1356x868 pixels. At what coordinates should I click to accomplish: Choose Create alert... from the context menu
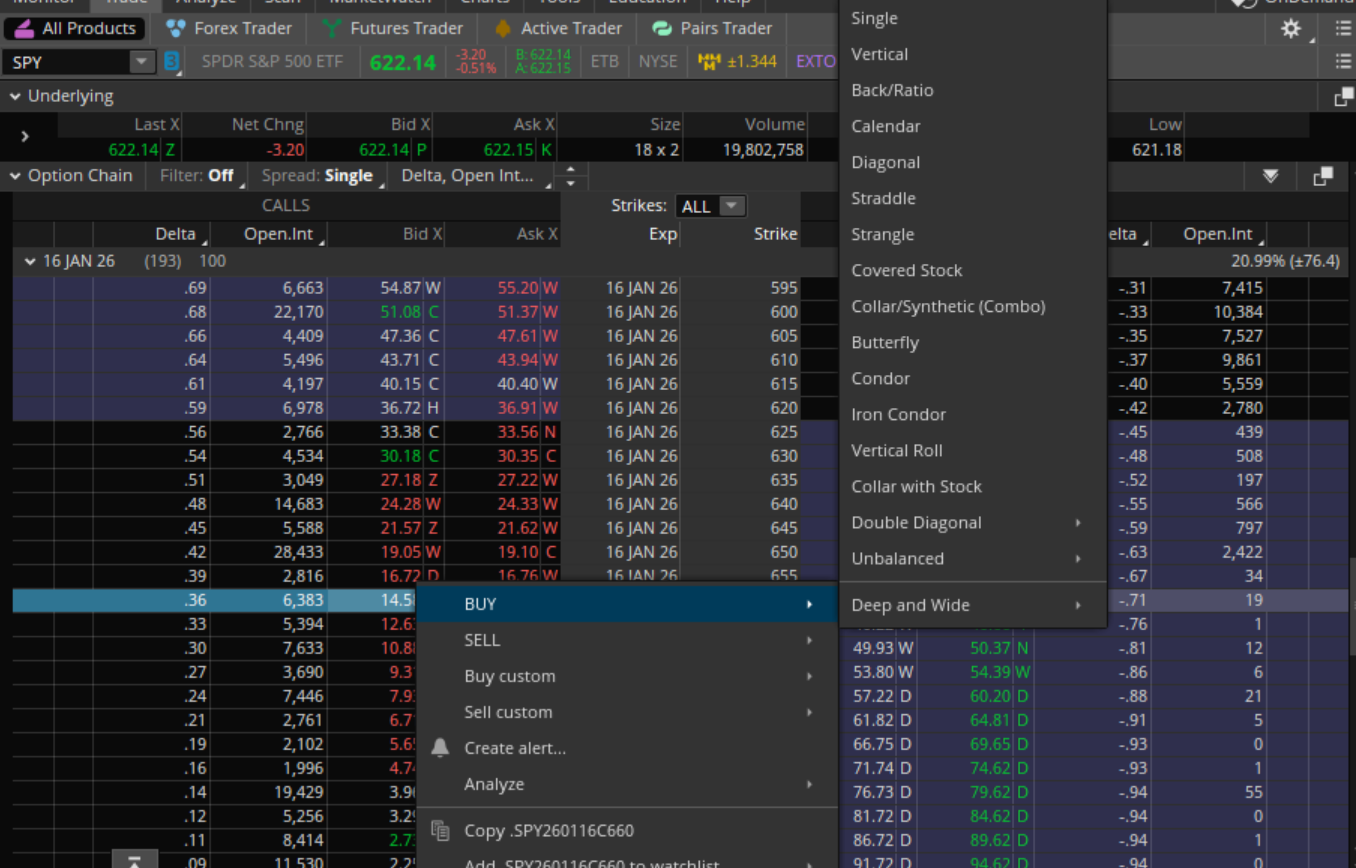tap(627, 748)
